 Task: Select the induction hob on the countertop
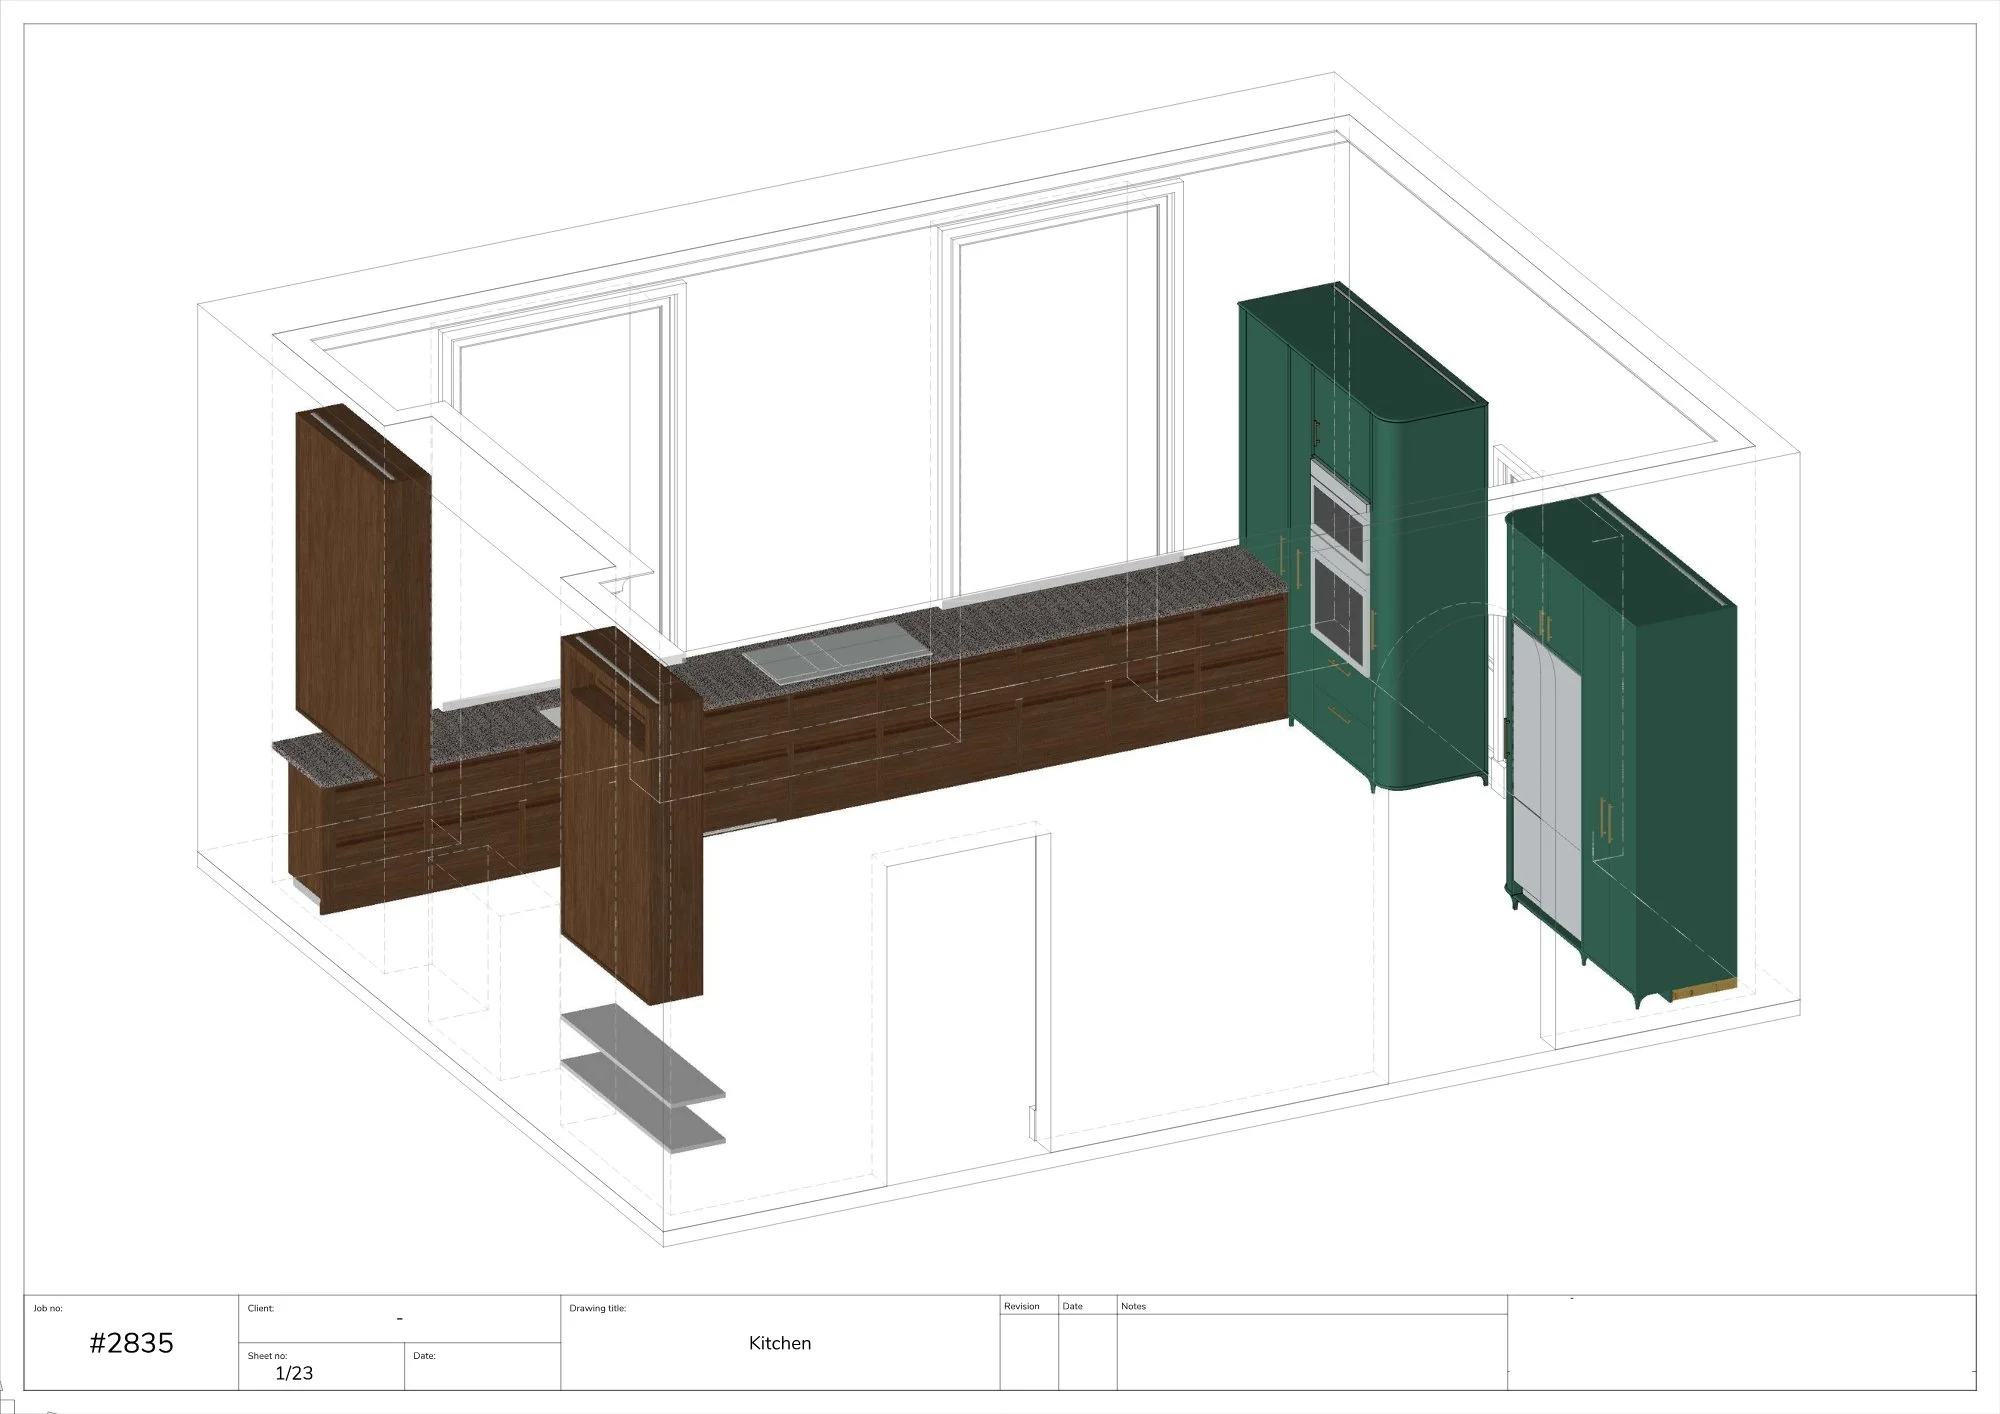pyautogui.click(x=839, y=652)
